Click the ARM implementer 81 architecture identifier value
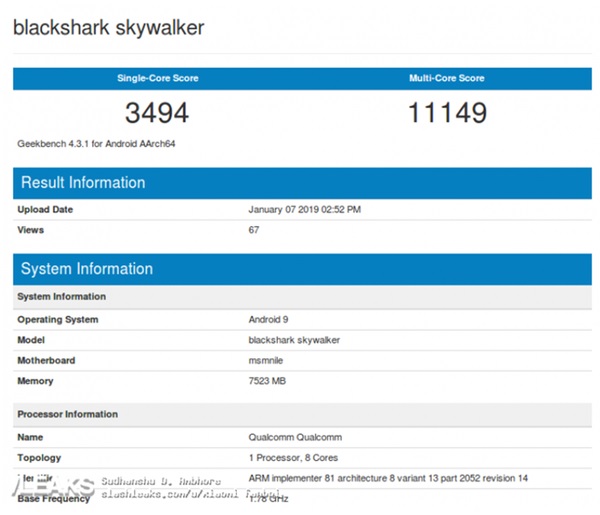600x515 pixels. [388, 478]
